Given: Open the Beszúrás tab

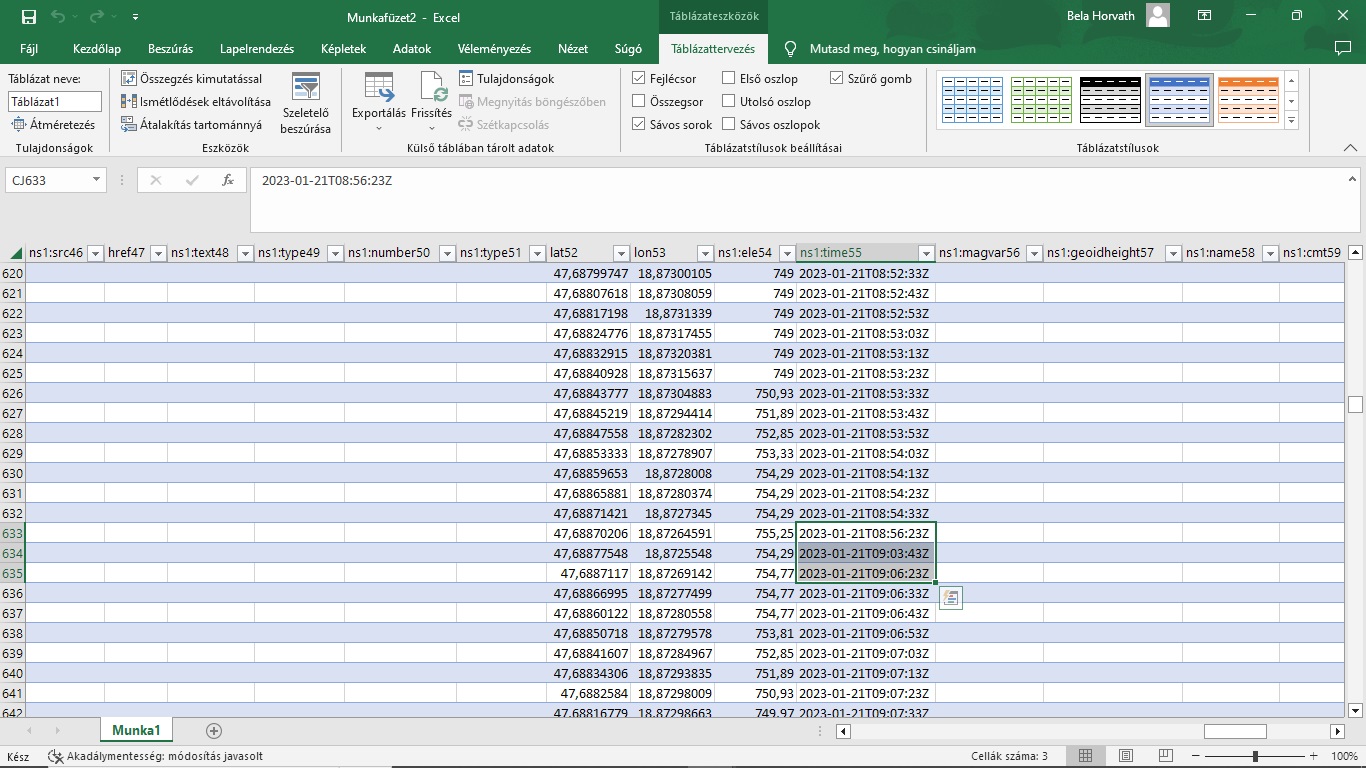Looking at the screenshot, I should [x=170, y=48].
